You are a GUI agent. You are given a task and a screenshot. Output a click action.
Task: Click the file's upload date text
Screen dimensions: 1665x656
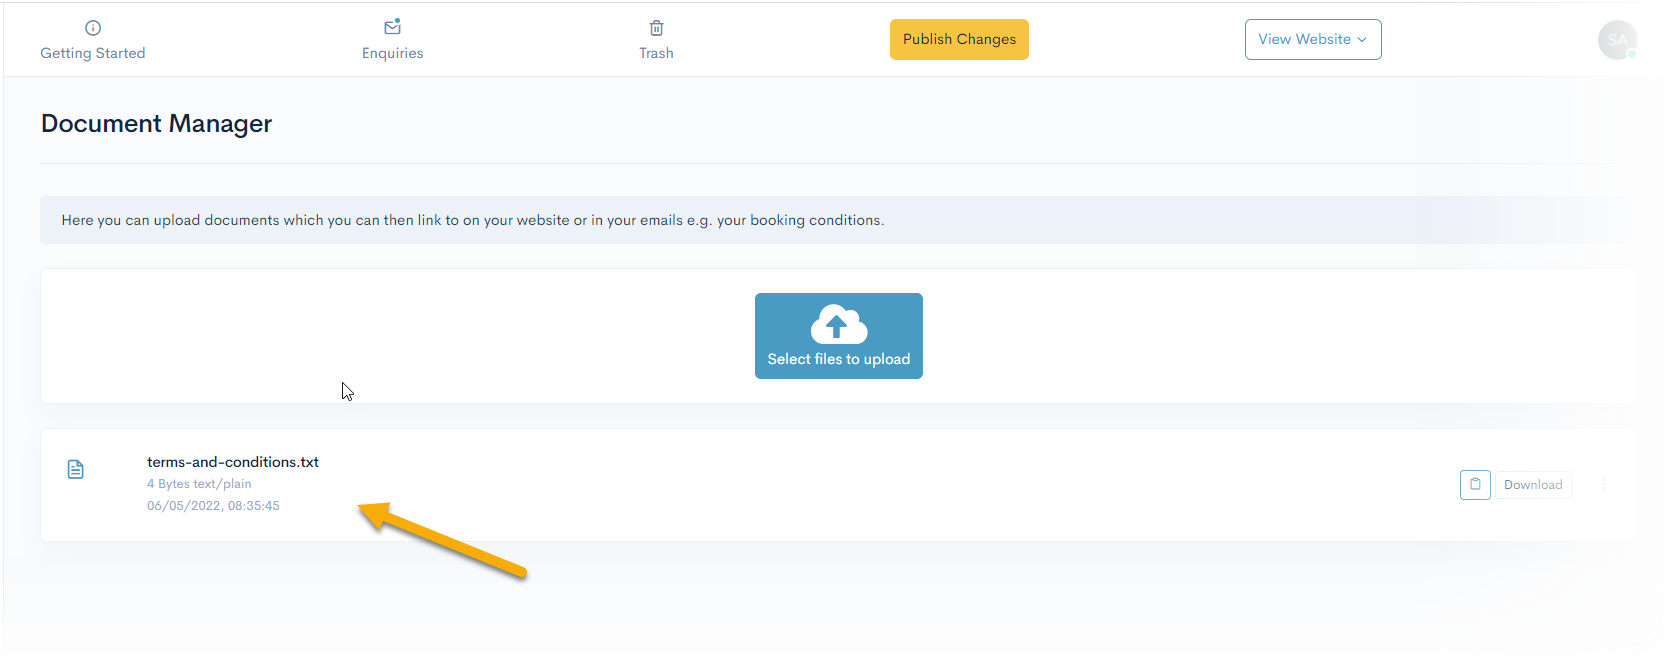pos(213,506)
